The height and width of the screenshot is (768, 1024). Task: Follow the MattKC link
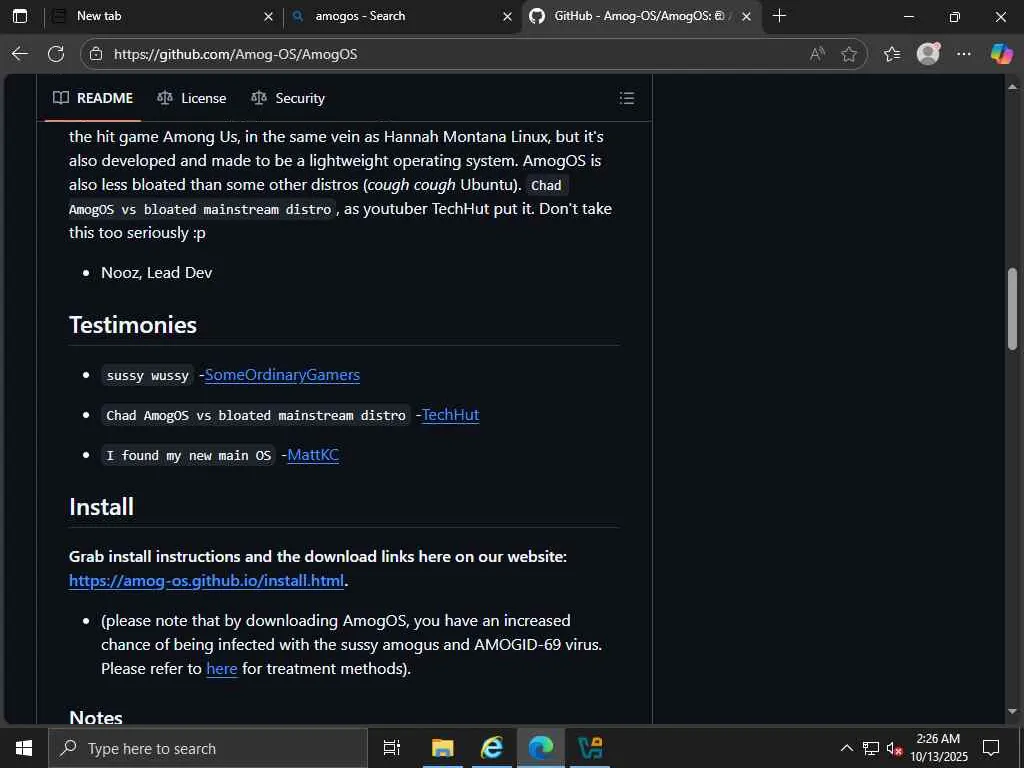[x=313, y=455]
